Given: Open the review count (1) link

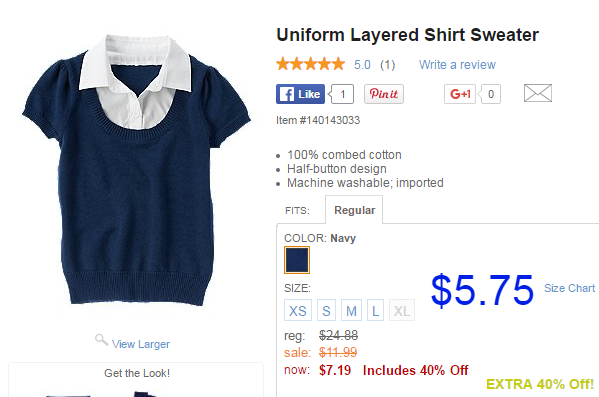Looking at the screenshot, I should 387,65.
